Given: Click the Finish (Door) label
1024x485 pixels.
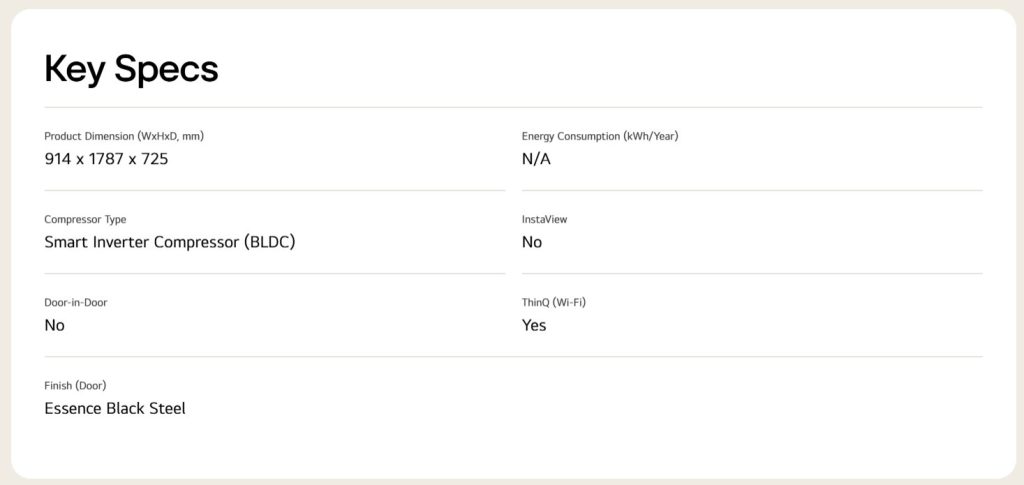Looking at the screenshot, I should 75,385.
